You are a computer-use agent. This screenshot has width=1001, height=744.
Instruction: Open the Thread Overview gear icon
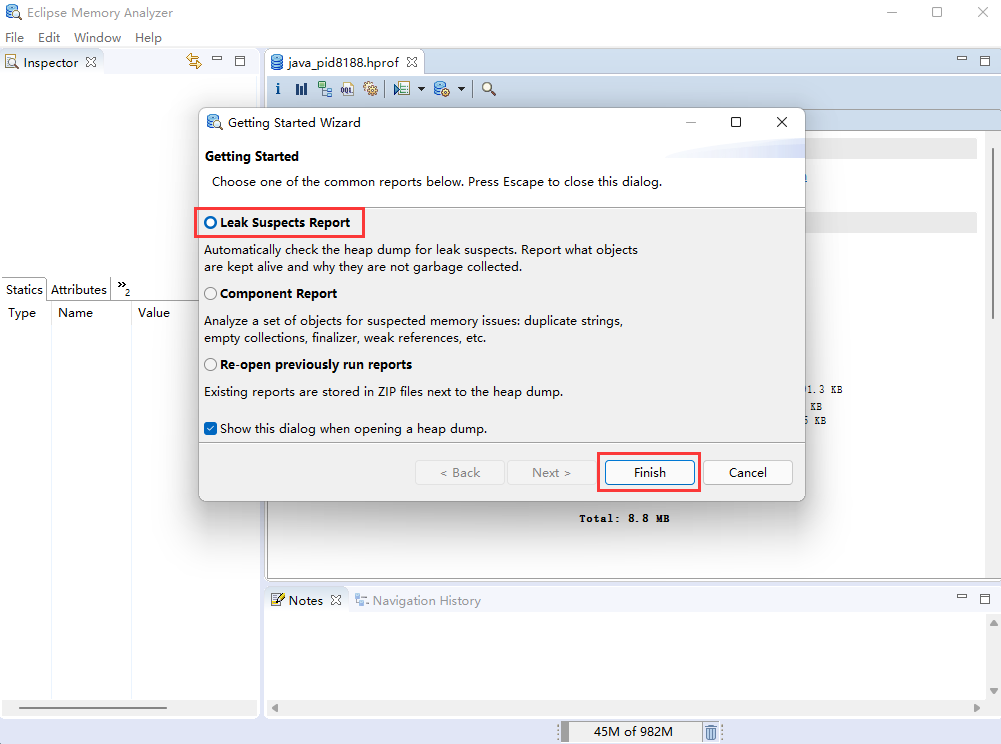click(370, 89)
